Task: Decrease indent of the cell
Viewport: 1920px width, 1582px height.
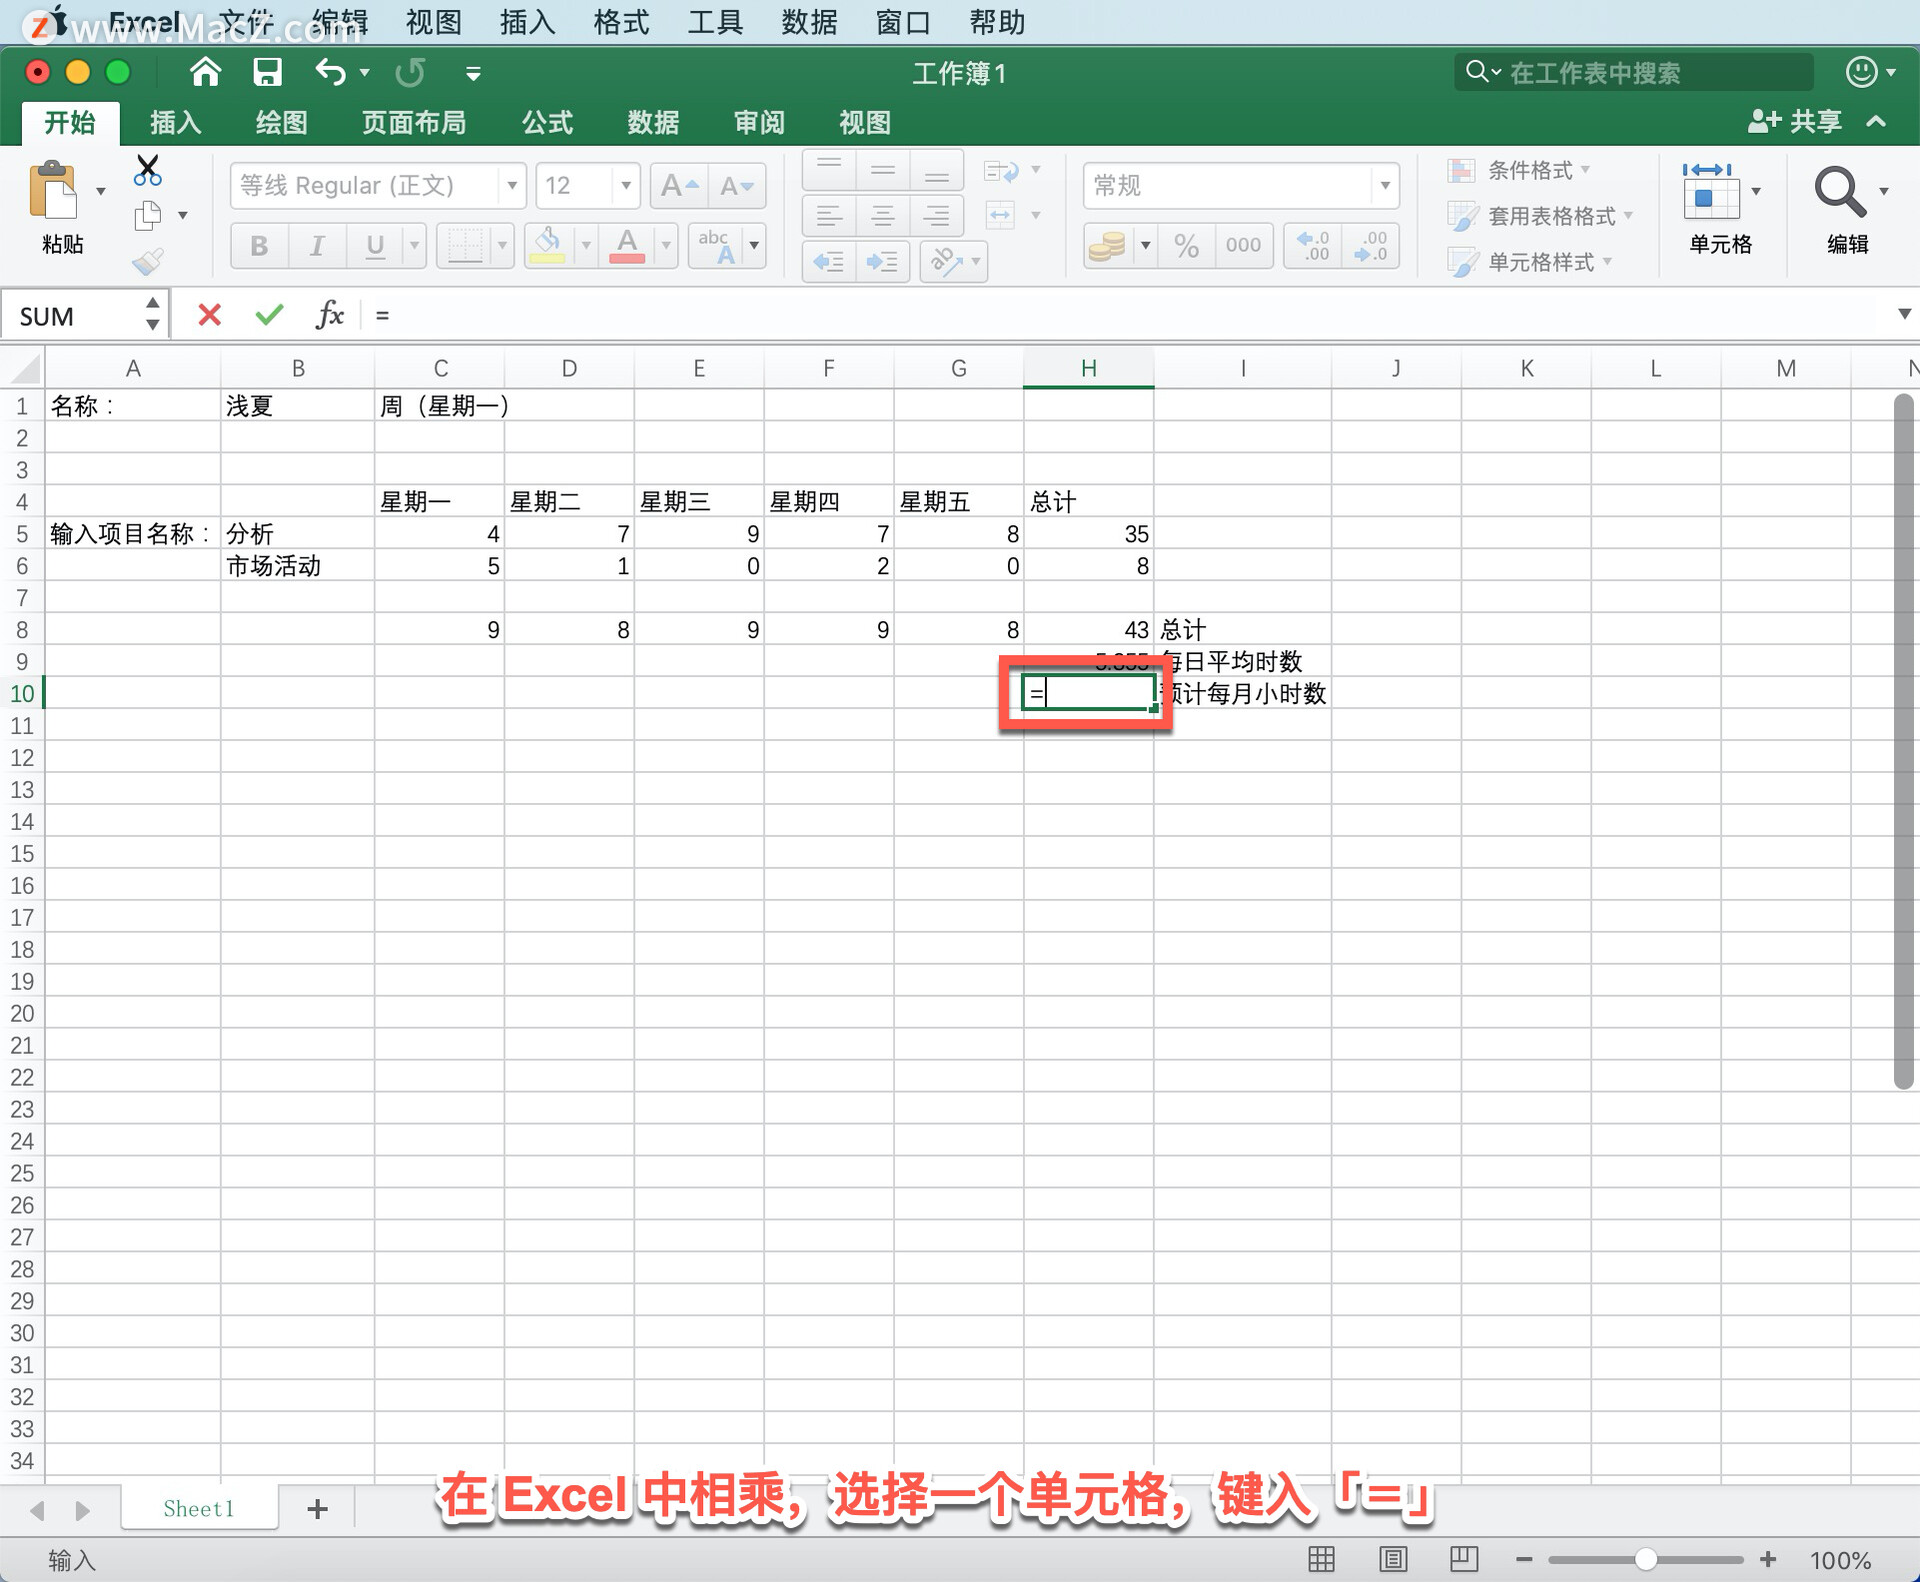Action: pos(829,262)
